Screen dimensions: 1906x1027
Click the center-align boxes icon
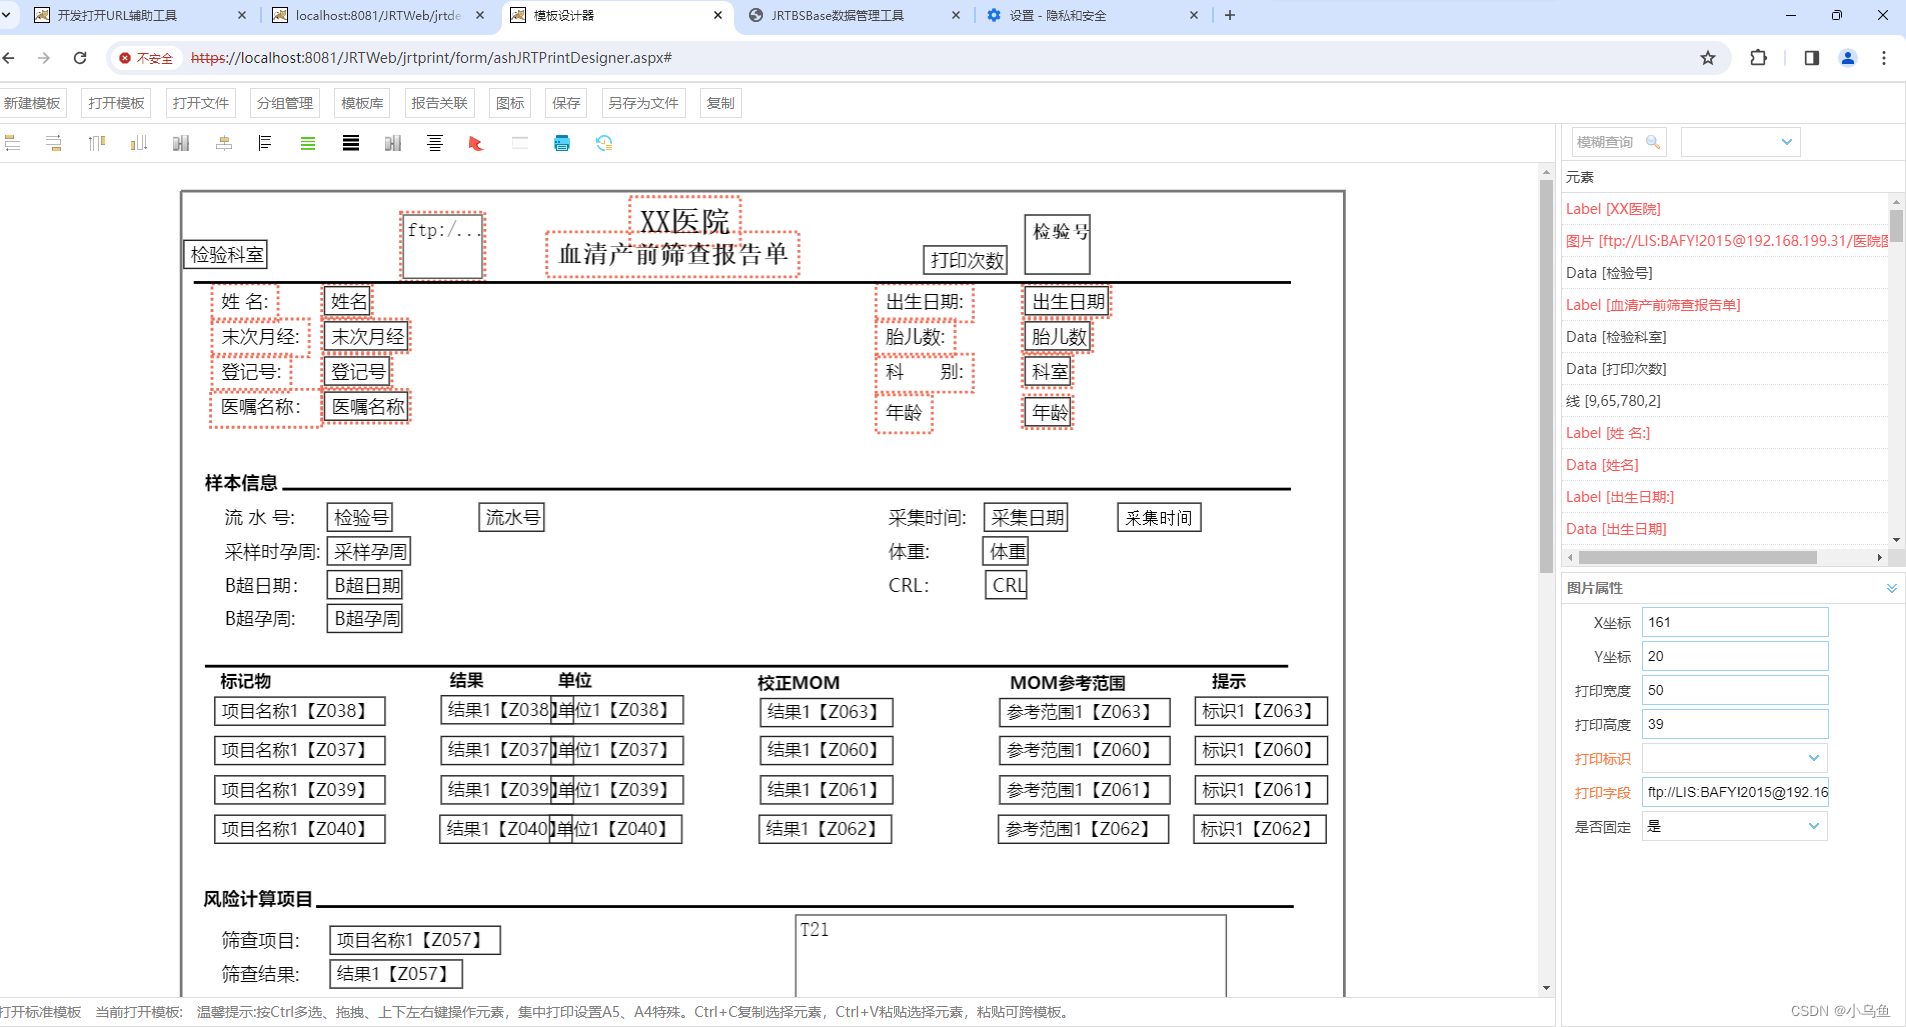point(224,143)
